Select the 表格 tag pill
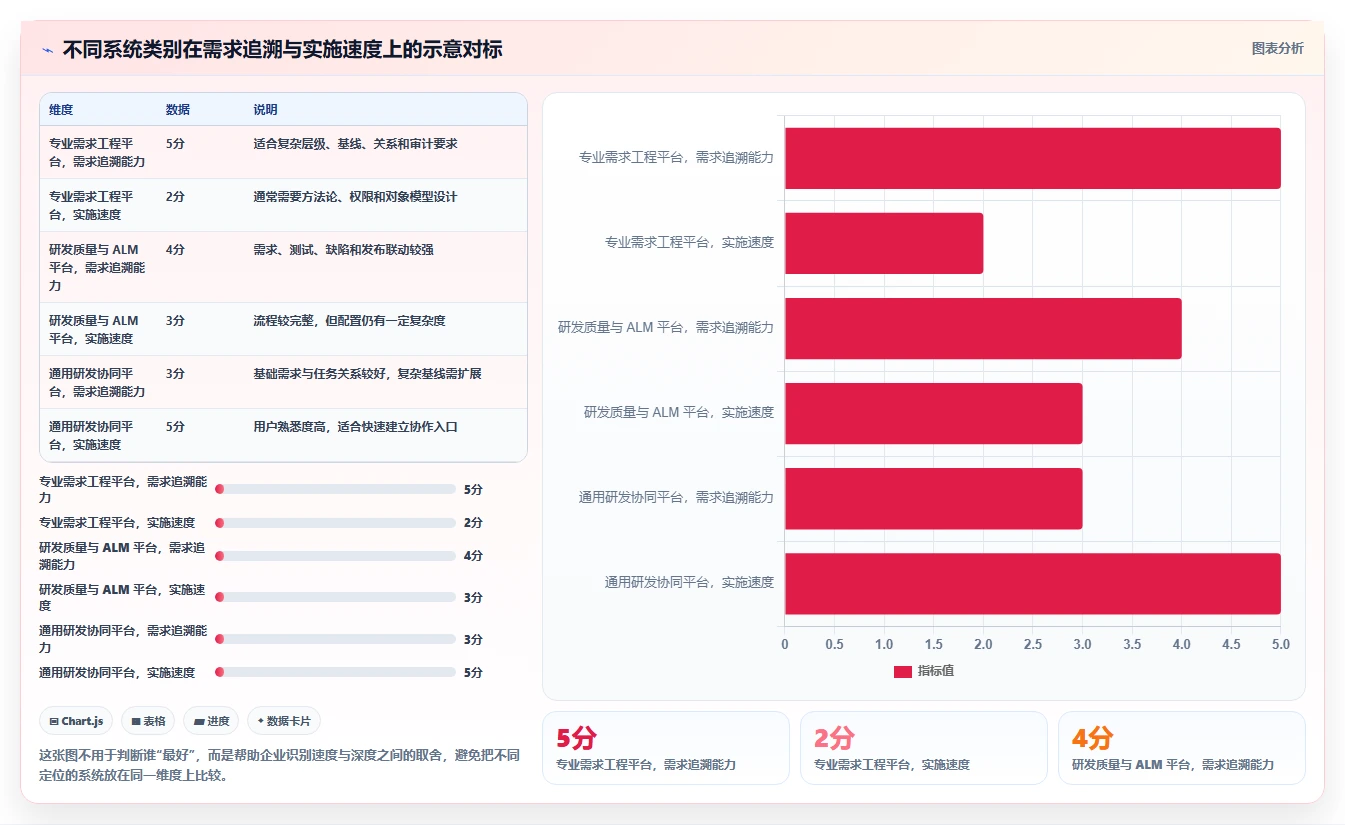The width and height of the screenshot is (1345, 825). pyautogui.click(x=148, y=721)
